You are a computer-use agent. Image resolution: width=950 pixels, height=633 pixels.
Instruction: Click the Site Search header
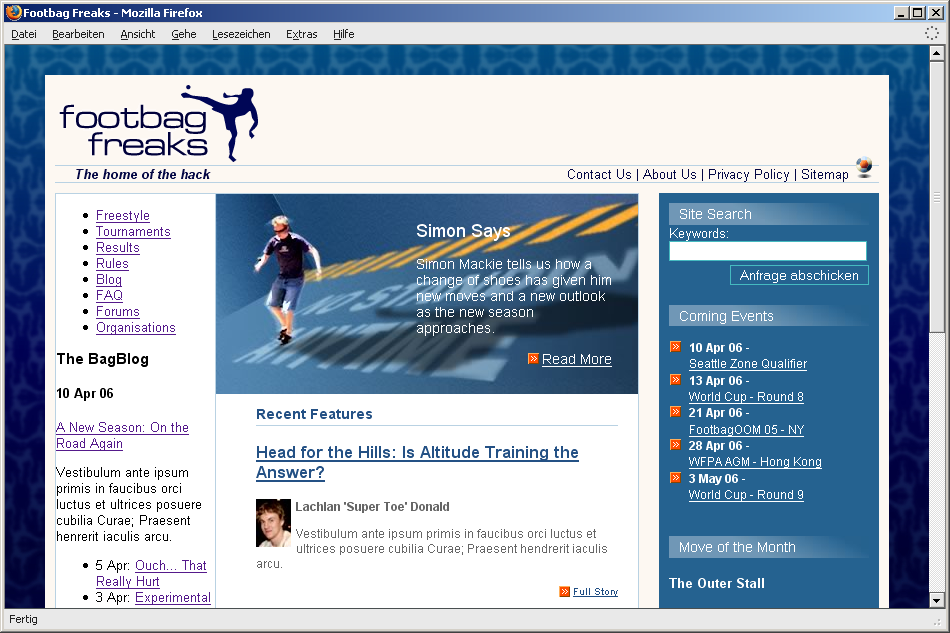pyautogui.click(x=768, y=214)
